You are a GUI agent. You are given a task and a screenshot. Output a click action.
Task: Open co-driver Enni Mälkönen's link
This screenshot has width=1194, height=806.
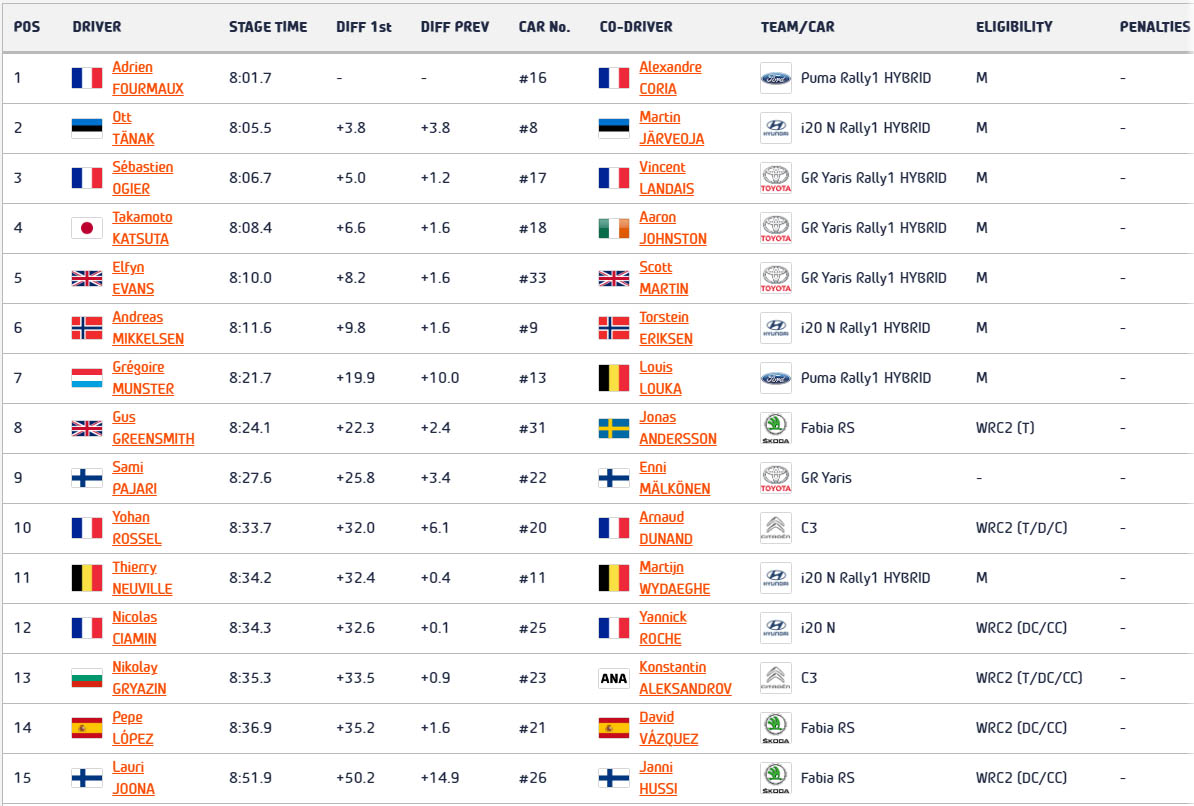coord(674,478)
